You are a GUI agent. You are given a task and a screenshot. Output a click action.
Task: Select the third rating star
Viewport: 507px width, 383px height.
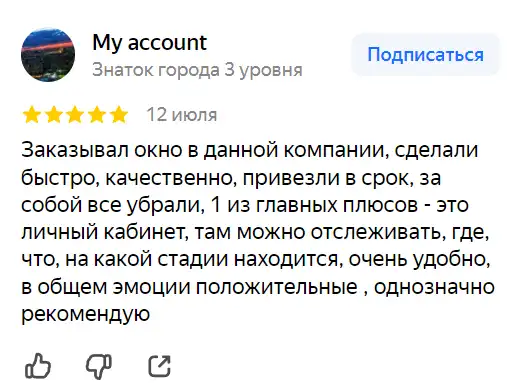tap(75, 115)
